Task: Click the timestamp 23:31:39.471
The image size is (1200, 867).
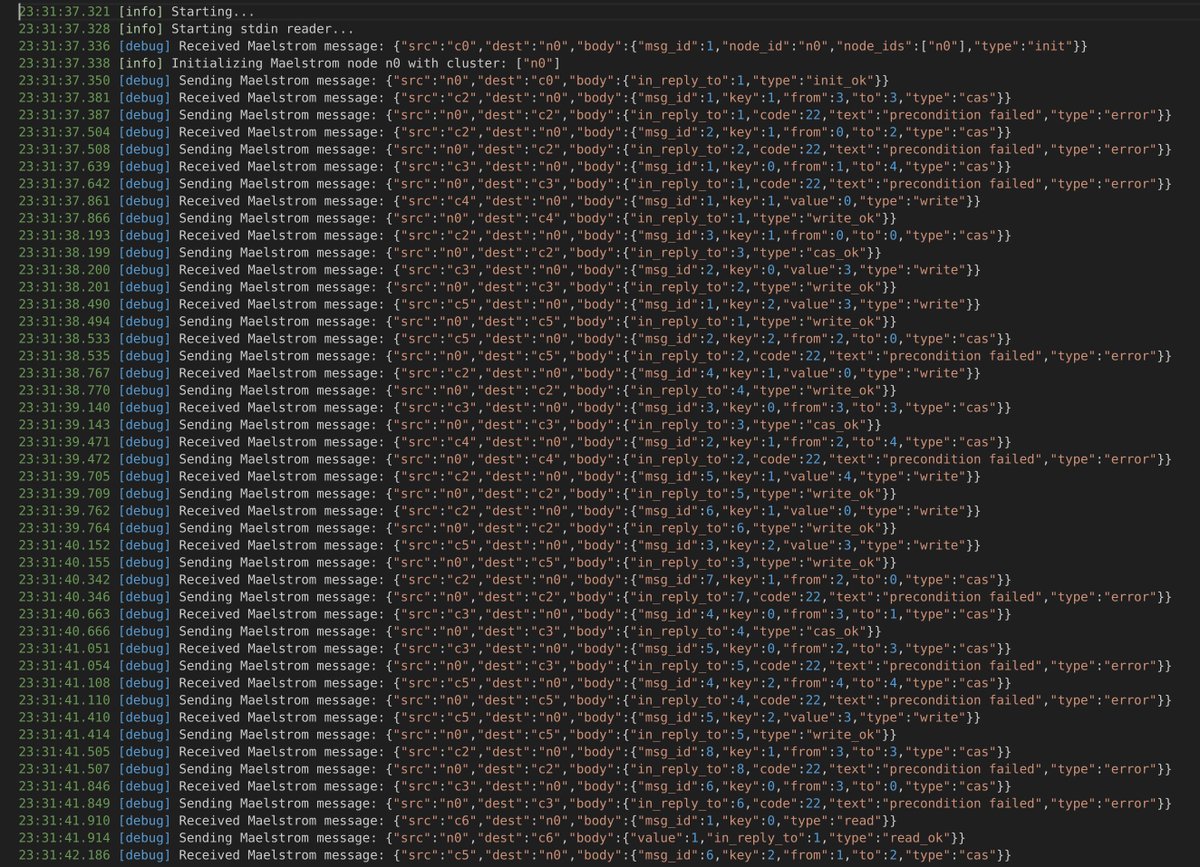Action: click(65, 441)
